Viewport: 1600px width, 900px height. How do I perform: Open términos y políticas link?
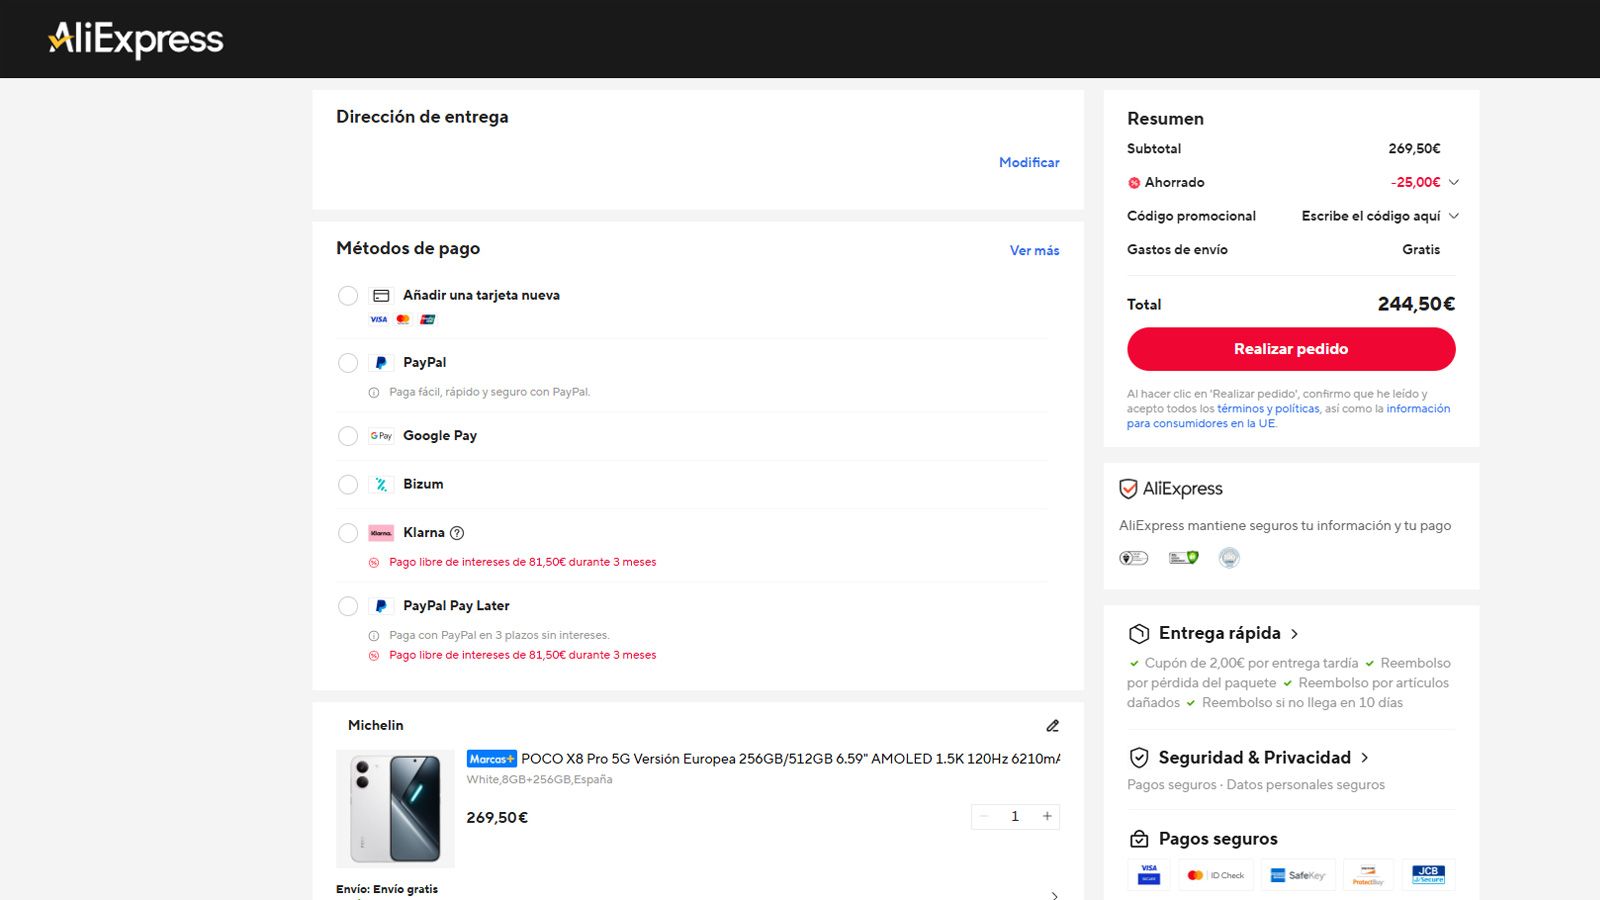pyautogui.click(x=1268, y=409)
